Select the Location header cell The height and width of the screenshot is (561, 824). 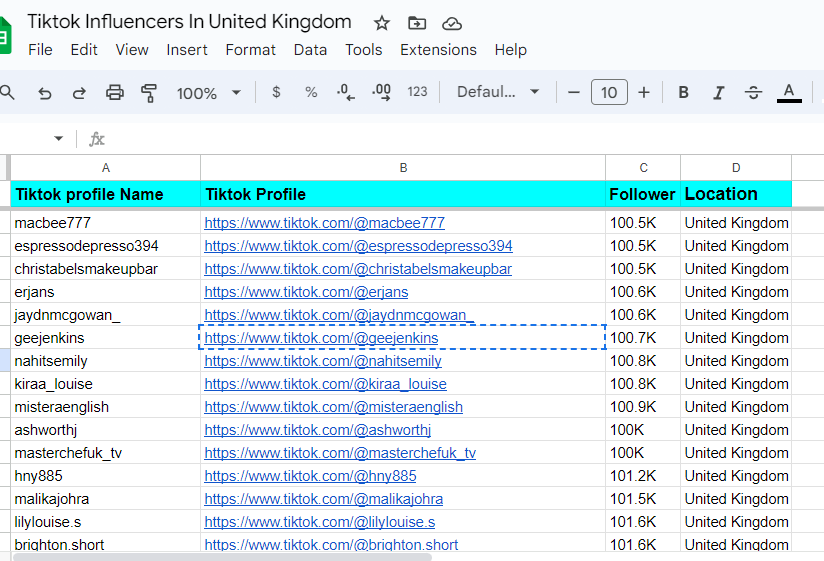736,194
